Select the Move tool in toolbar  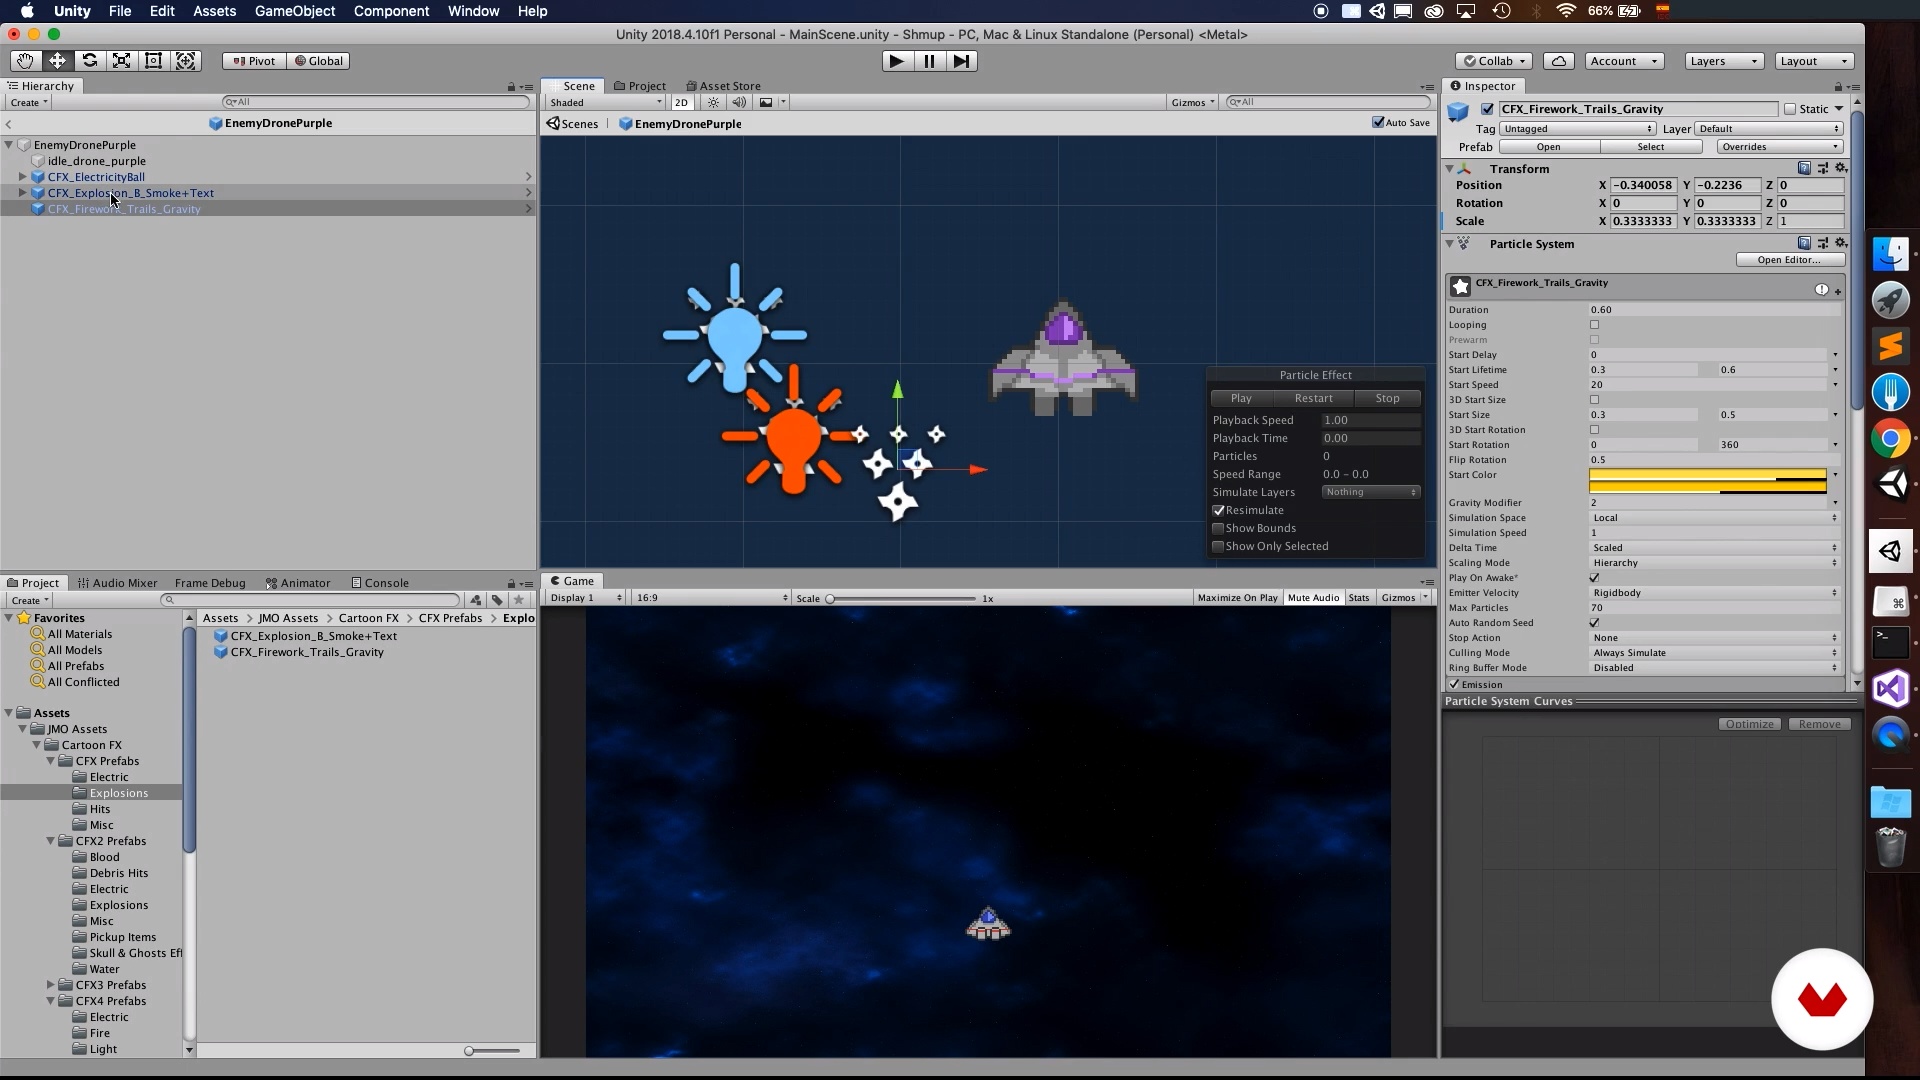click(x=57, y=61)
